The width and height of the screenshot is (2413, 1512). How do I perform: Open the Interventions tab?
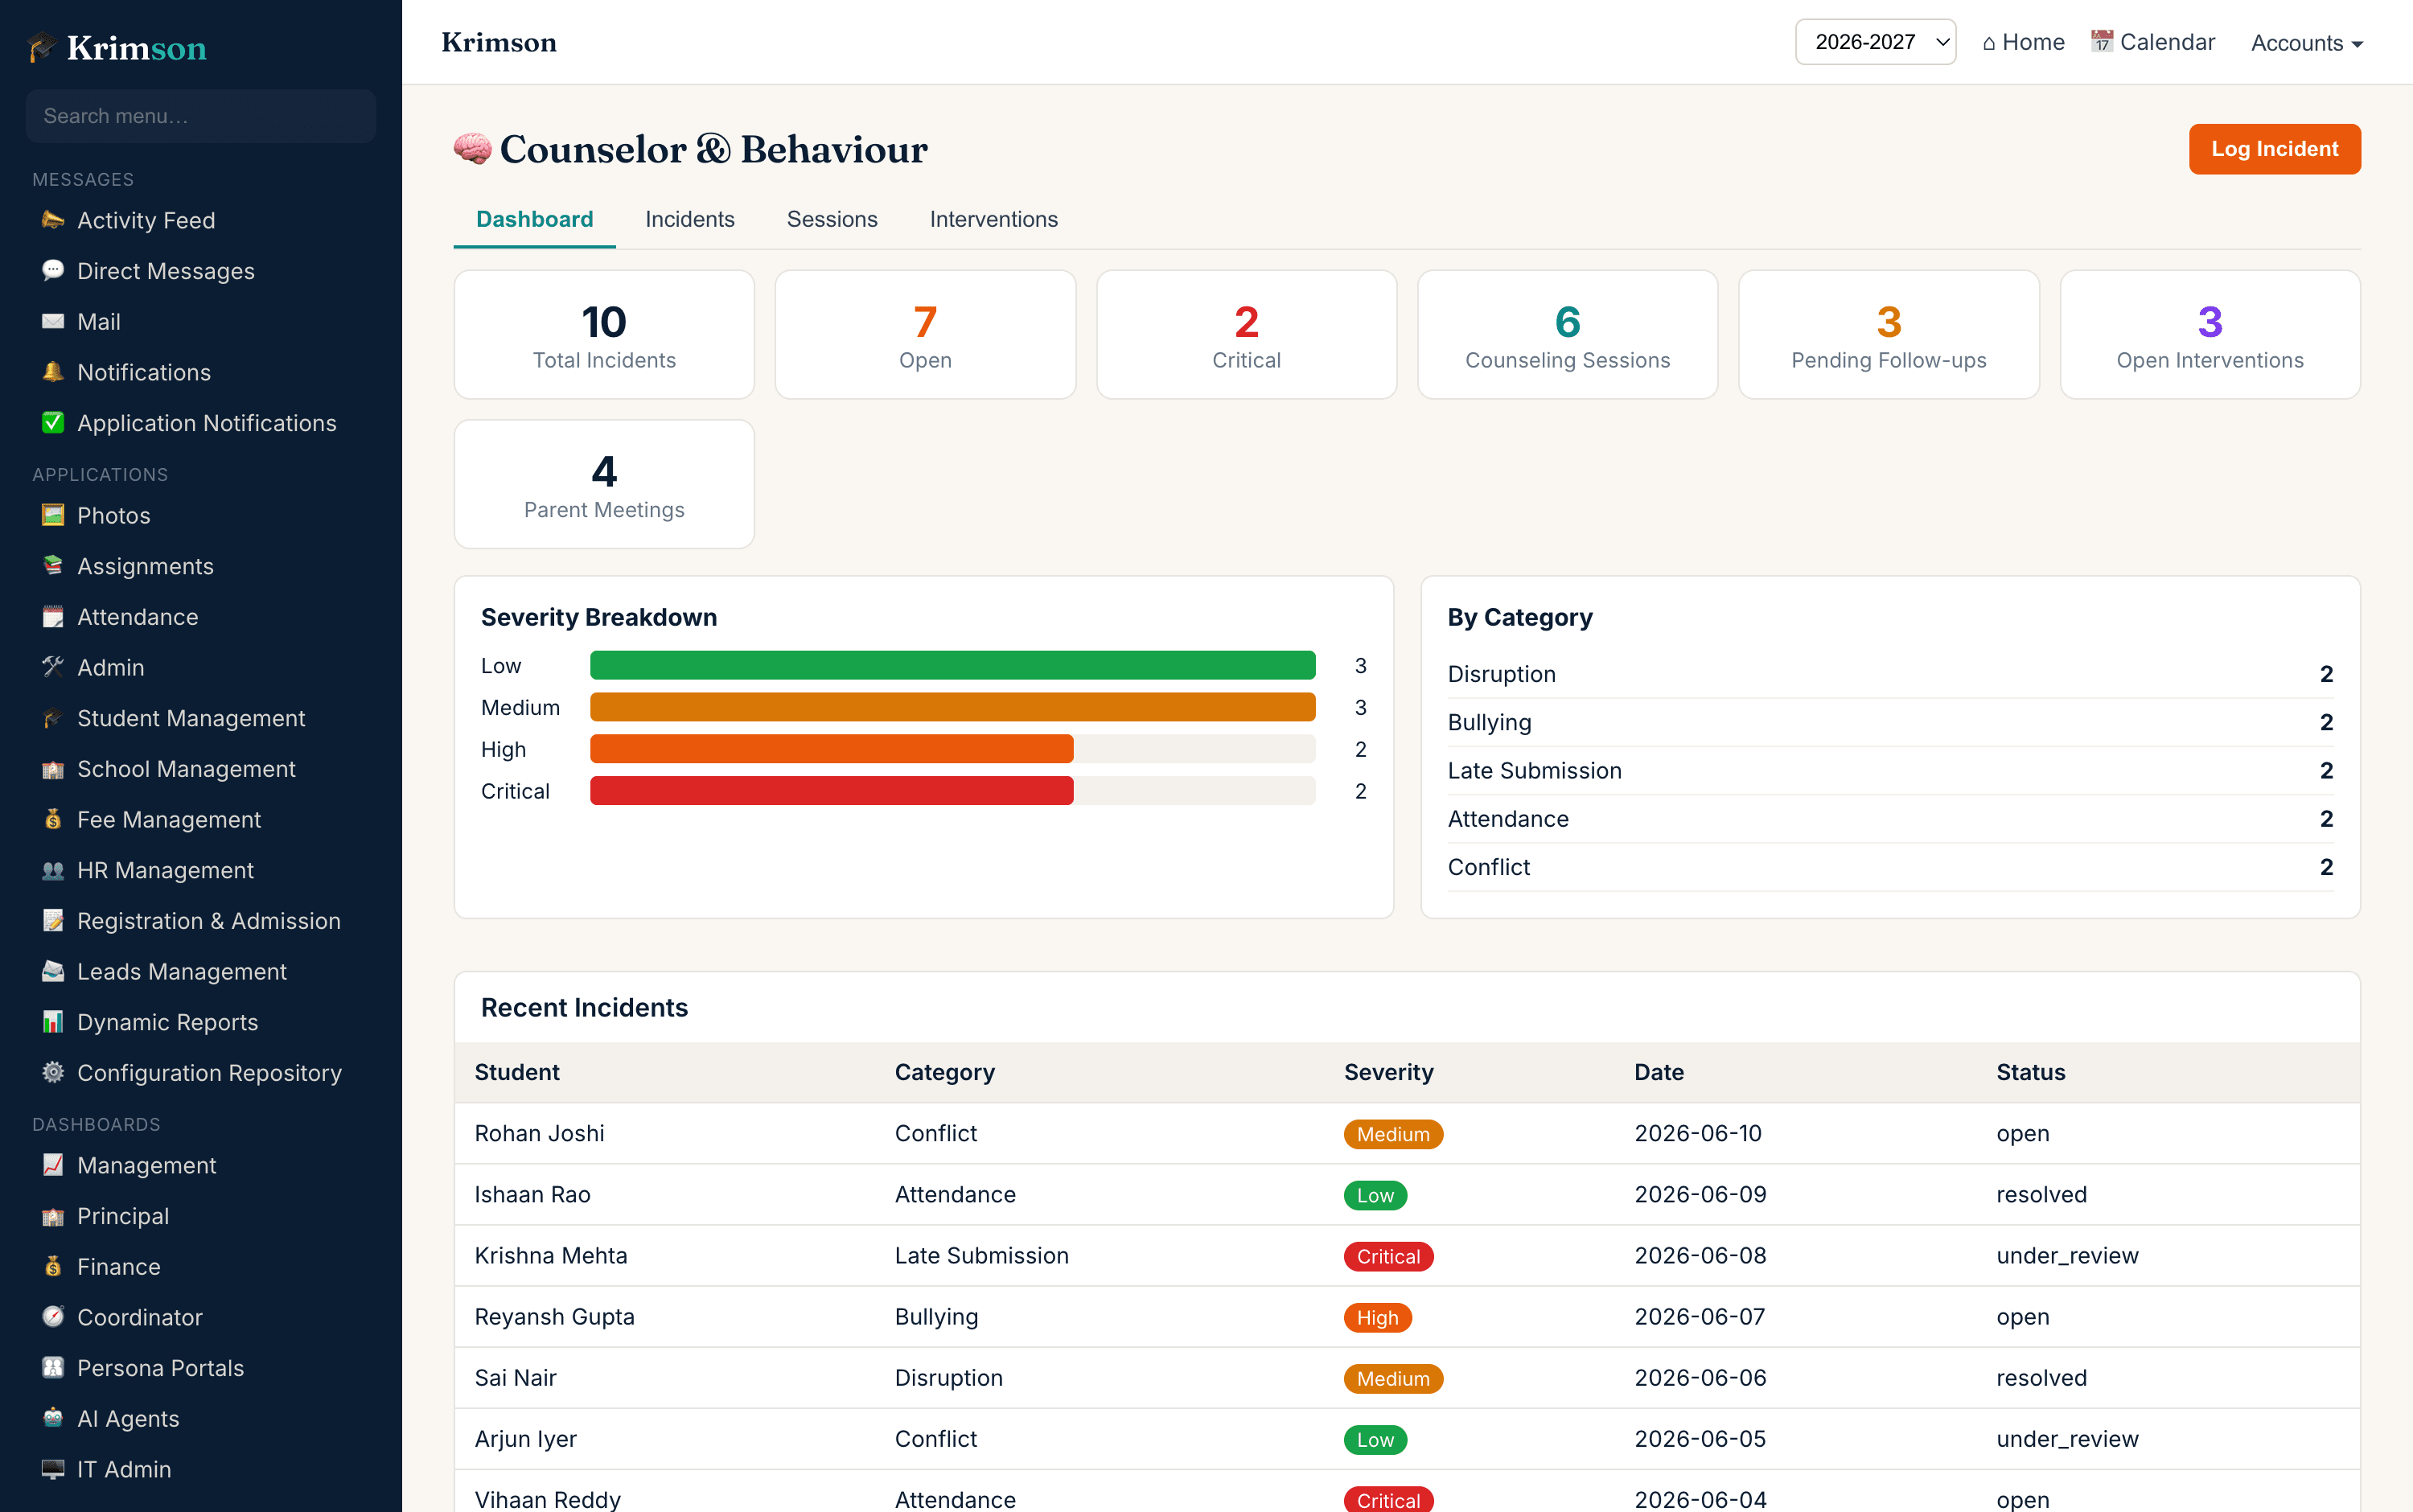(x=993, y=219)
